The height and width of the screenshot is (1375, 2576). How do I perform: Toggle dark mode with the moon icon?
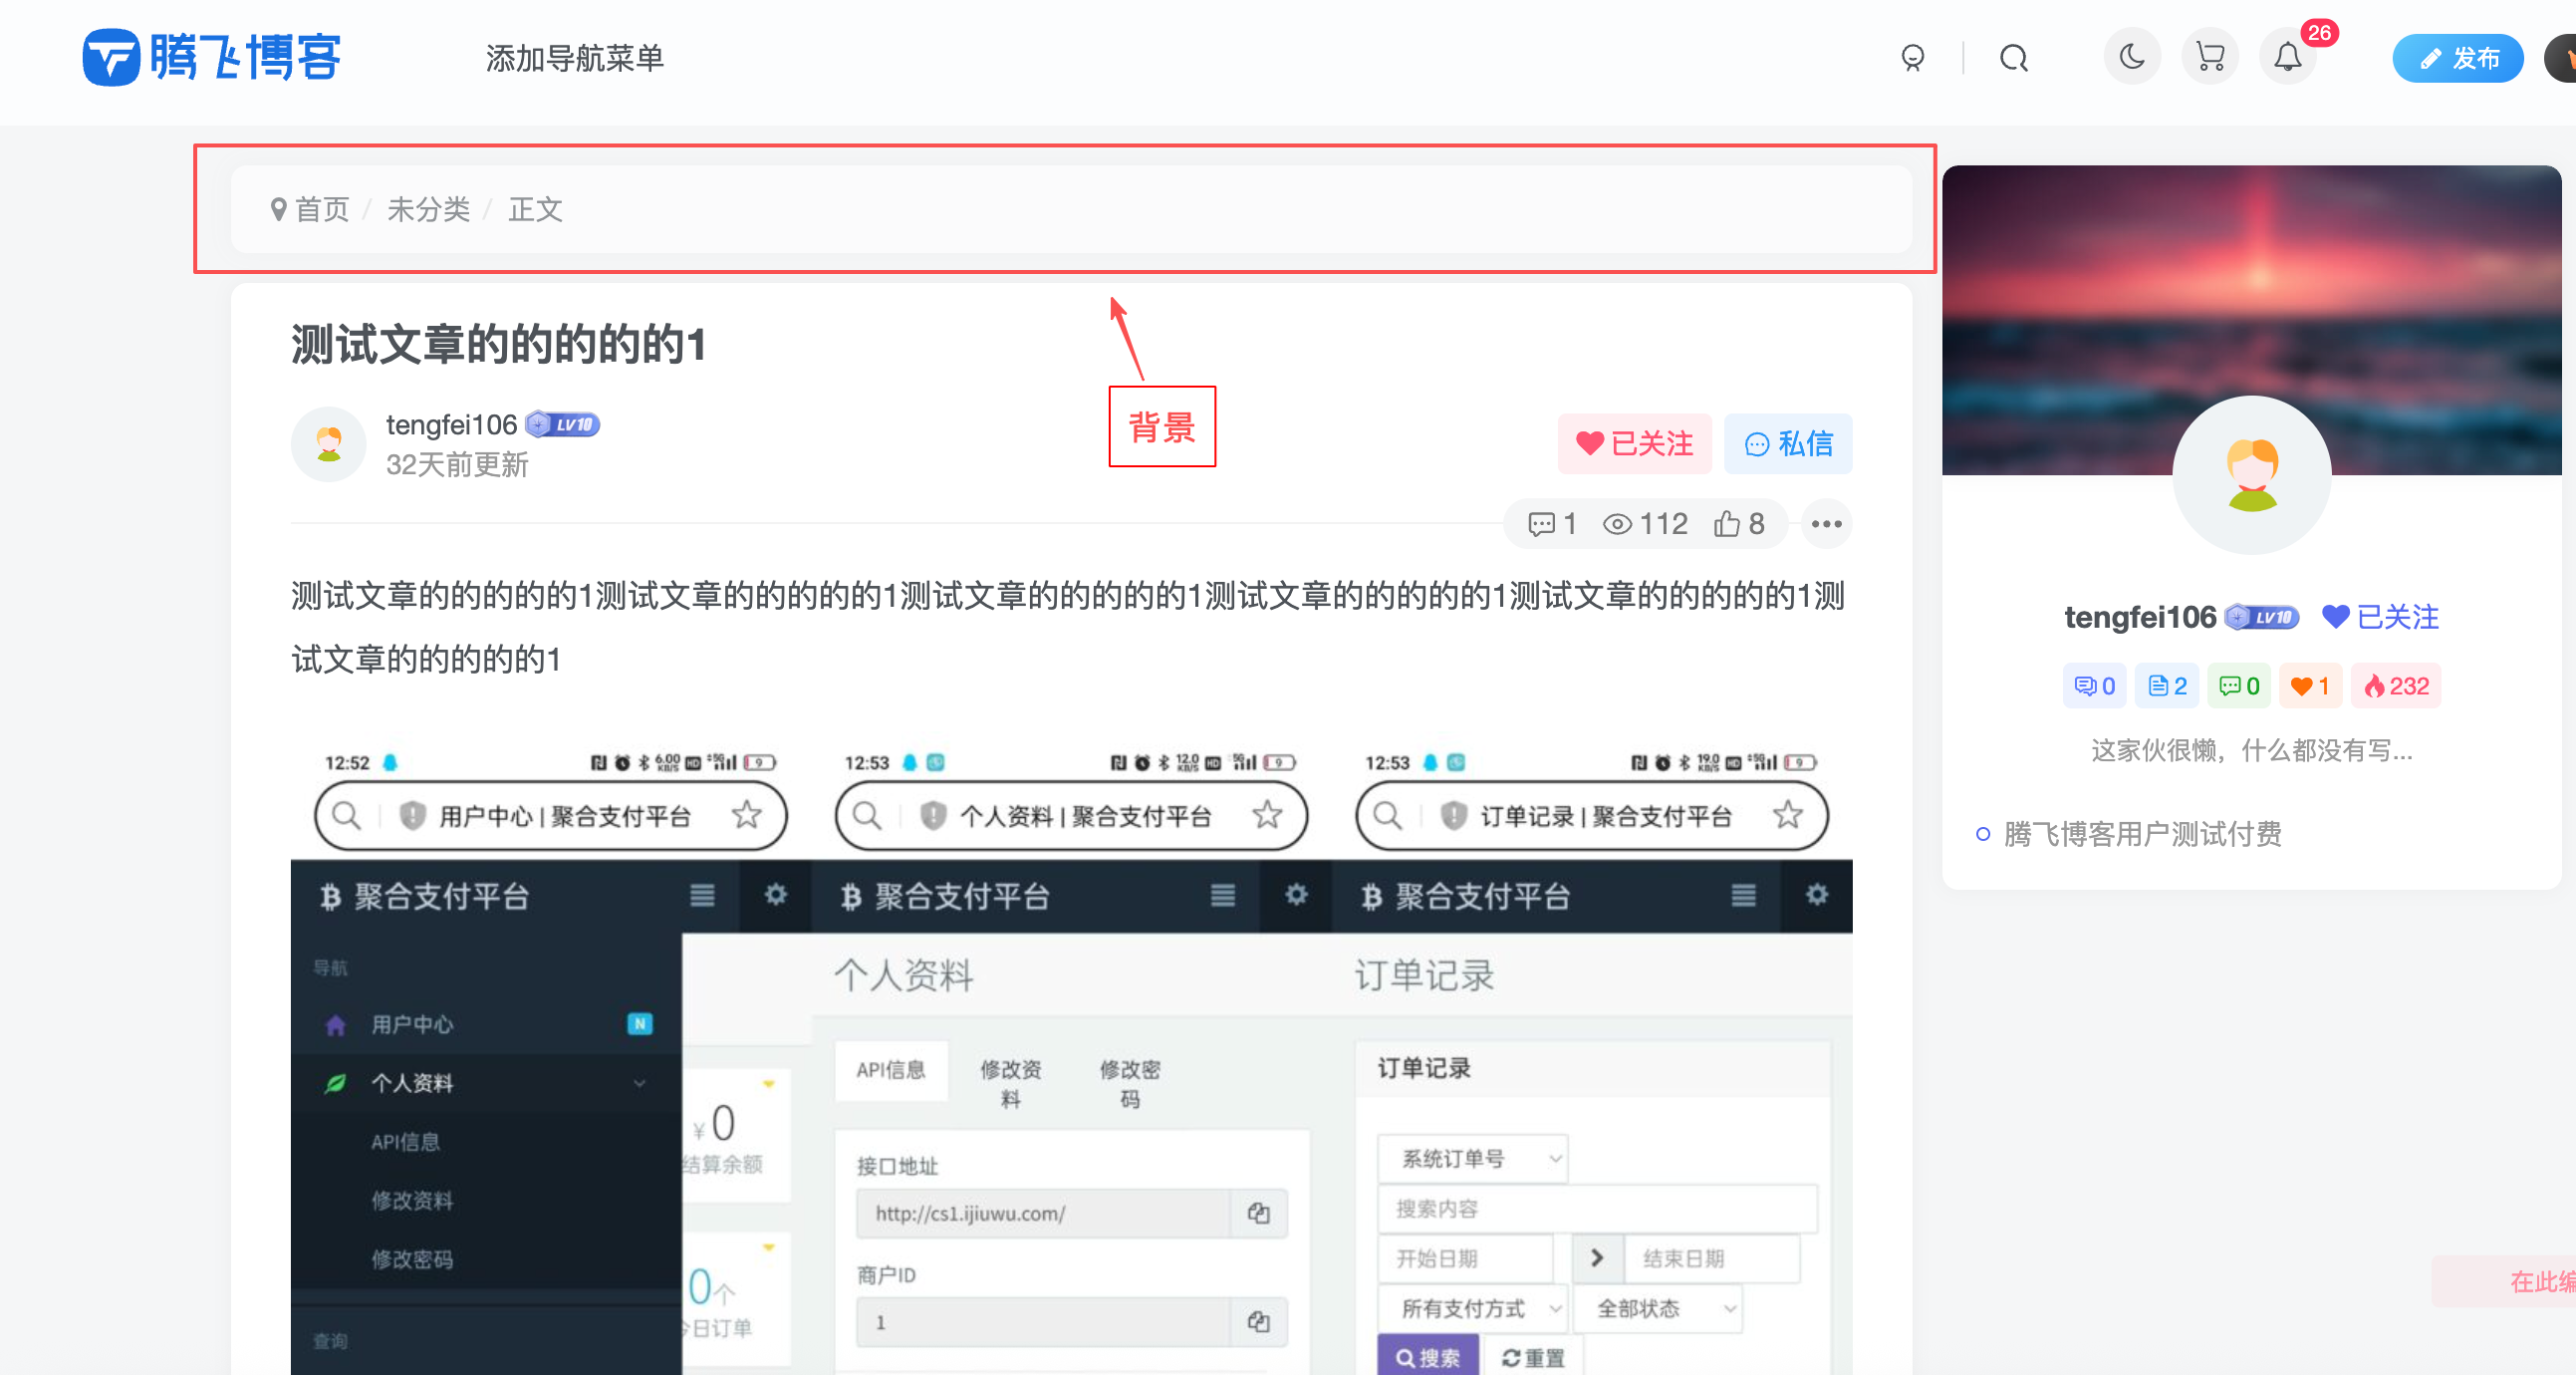(x=2131, y=57)
